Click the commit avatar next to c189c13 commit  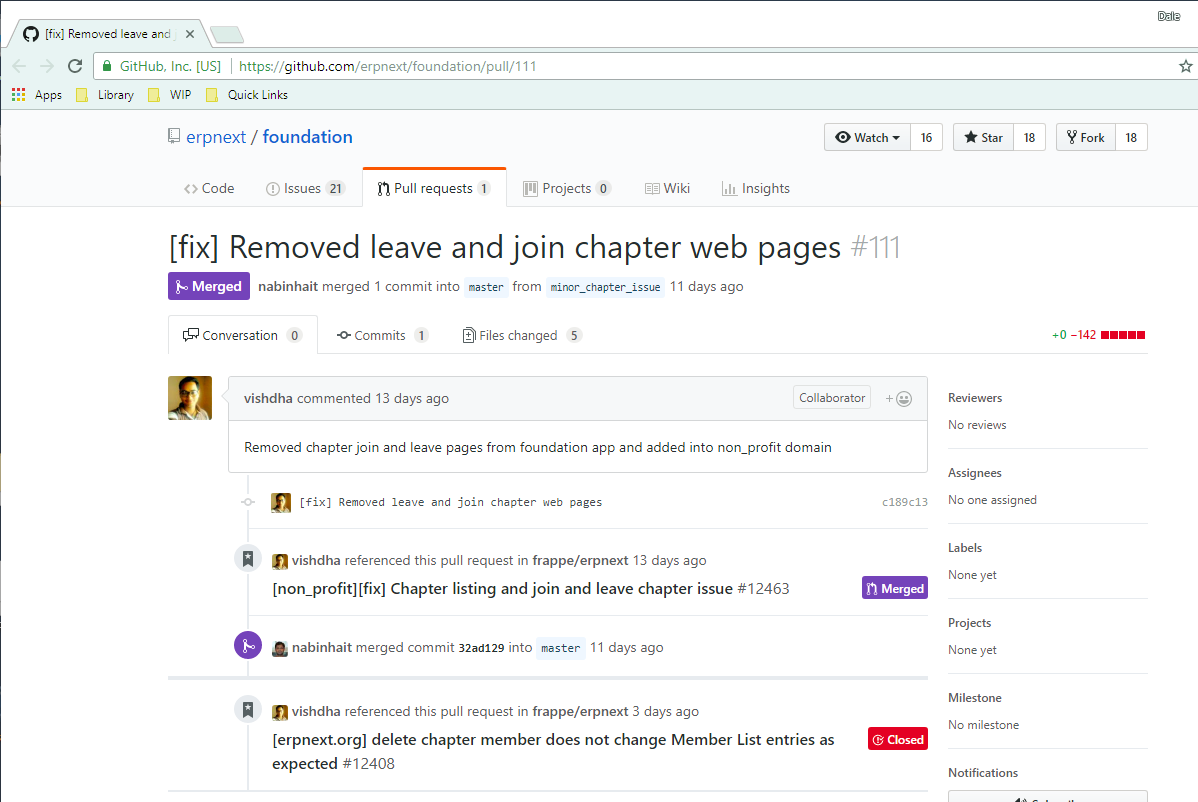(x=281, y=503)
